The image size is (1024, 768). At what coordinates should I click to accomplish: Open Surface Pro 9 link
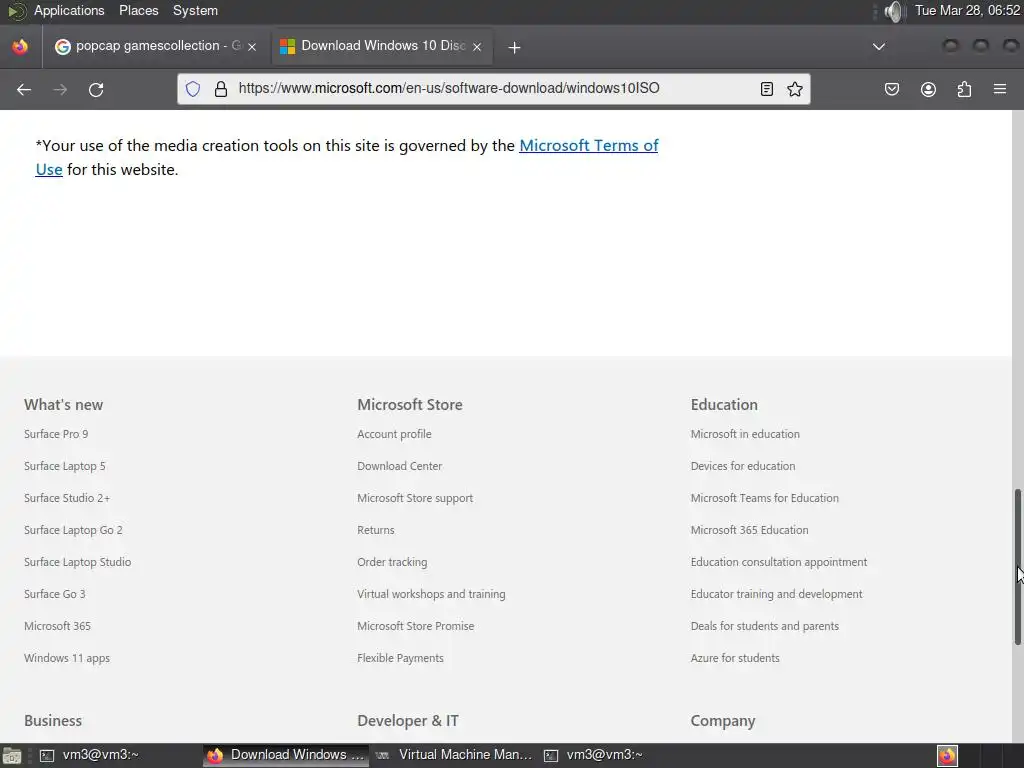56,434
